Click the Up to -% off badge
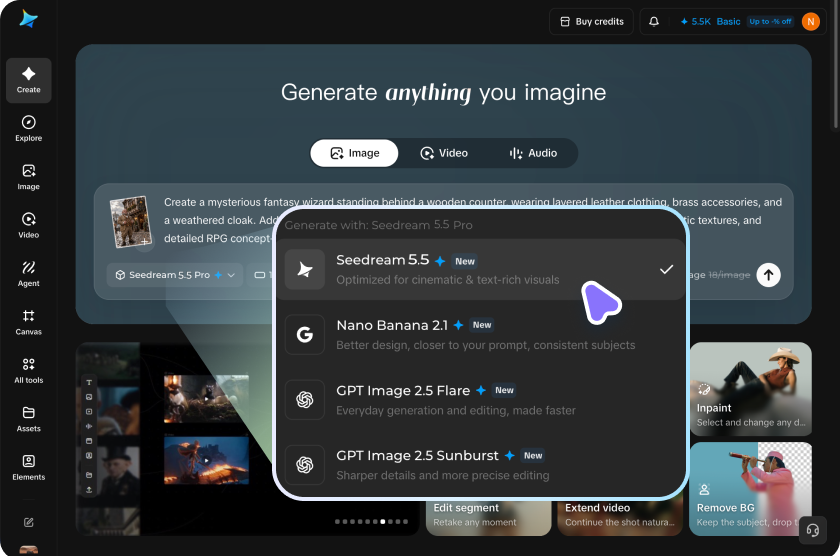The image size is (840, 560). pos(770,21)
